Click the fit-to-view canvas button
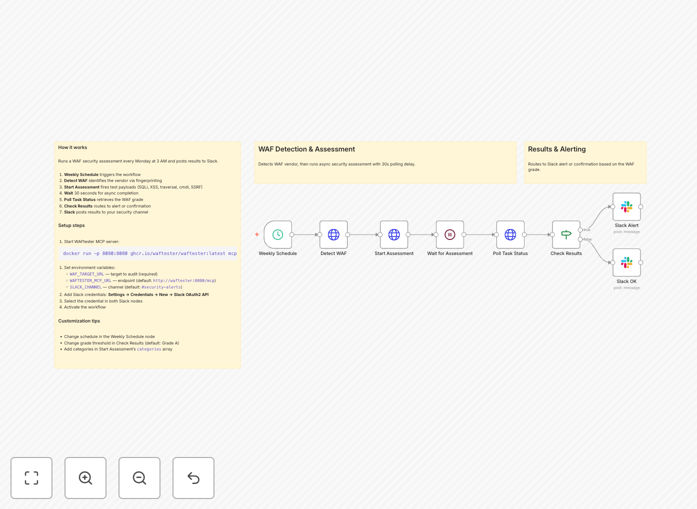This screenshot has width=697, height=509. pos(32,478)
